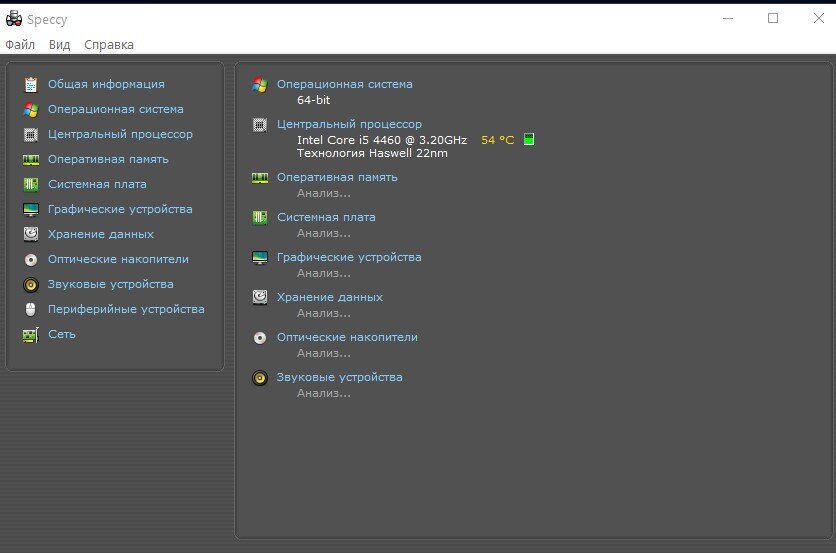Close the Speccy window
Image resolution: width=836 pixels, height=553 pixels.
point(818,19)
